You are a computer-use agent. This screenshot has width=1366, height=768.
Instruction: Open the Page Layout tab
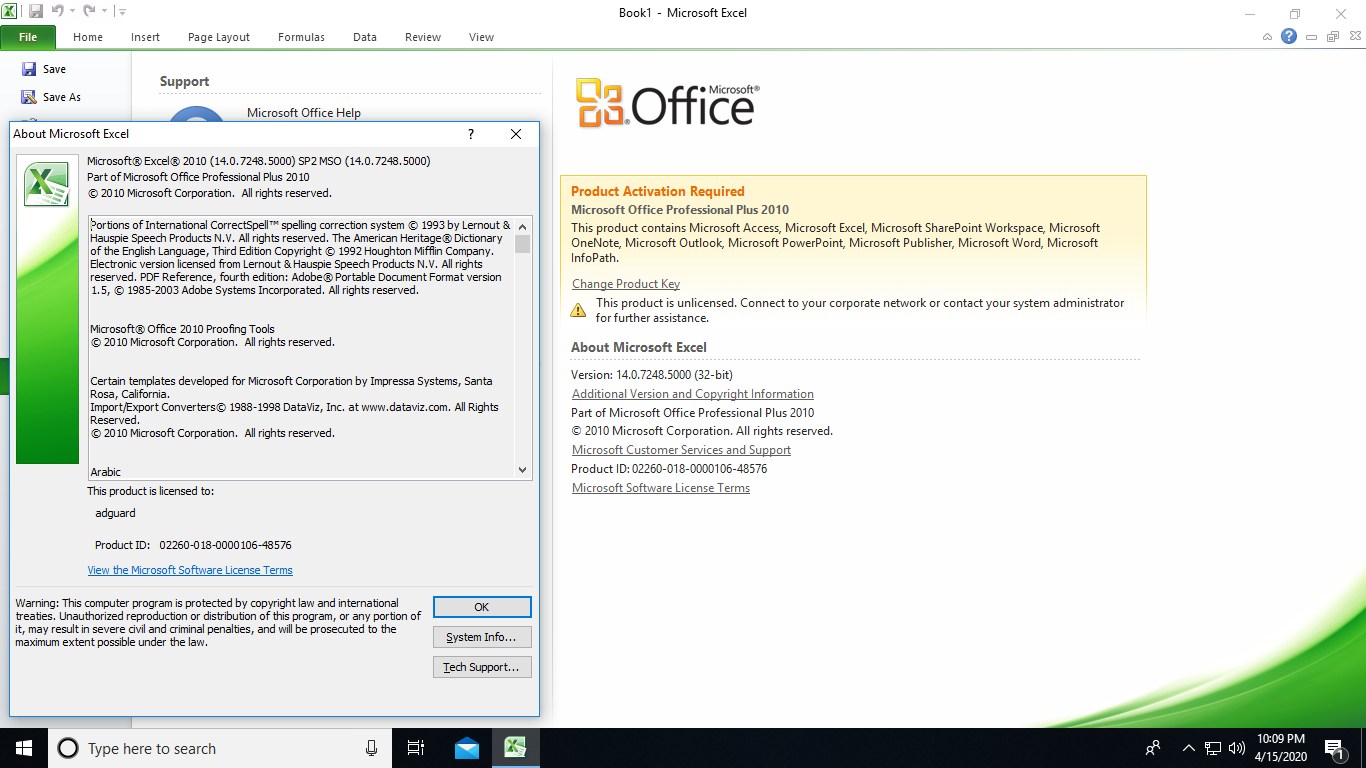coord(219,37)
